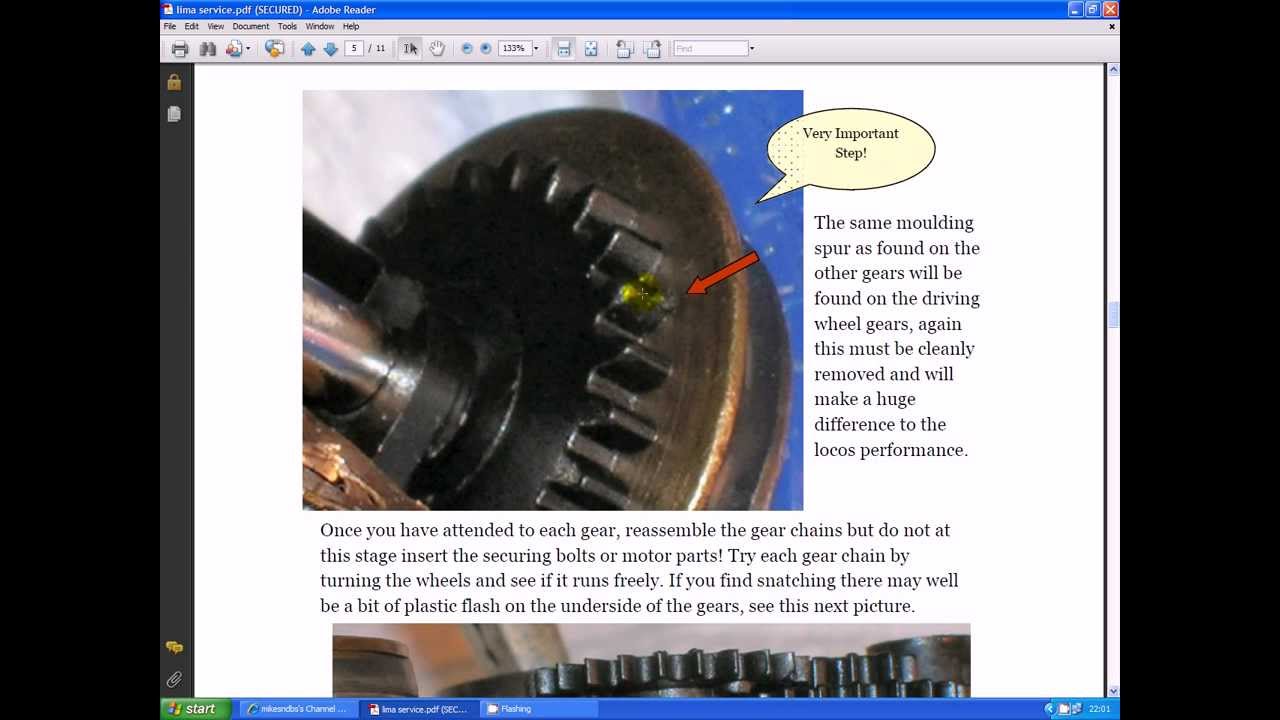Viewport: 1280px width, 720px height.
Task: Open the Document menu
Action: point(251,26)
